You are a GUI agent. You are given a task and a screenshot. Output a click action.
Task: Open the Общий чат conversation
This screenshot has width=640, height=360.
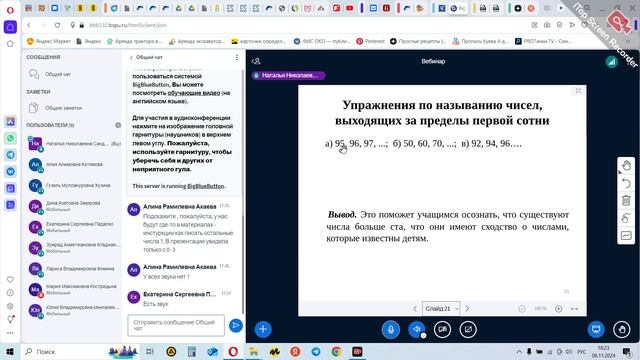pyautogui.click(x=72, y=74)
